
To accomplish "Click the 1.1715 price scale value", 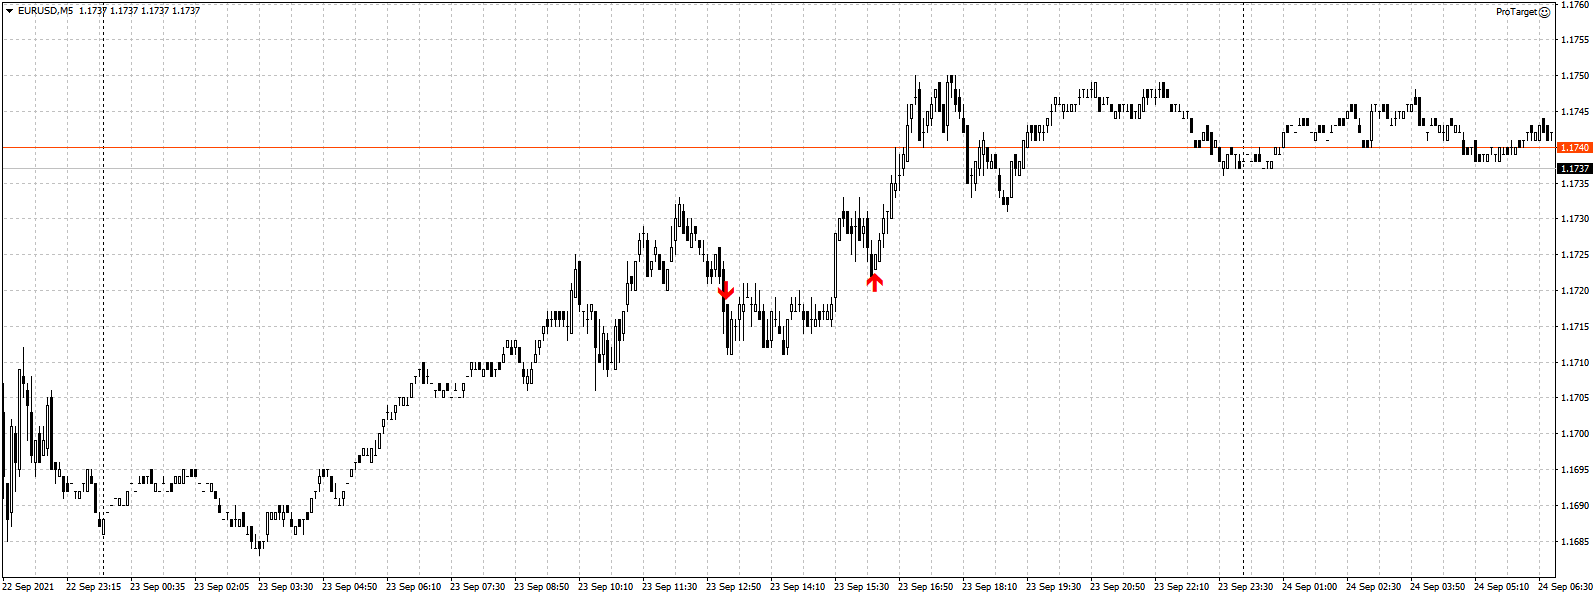I will click(x=1575, y=327).
